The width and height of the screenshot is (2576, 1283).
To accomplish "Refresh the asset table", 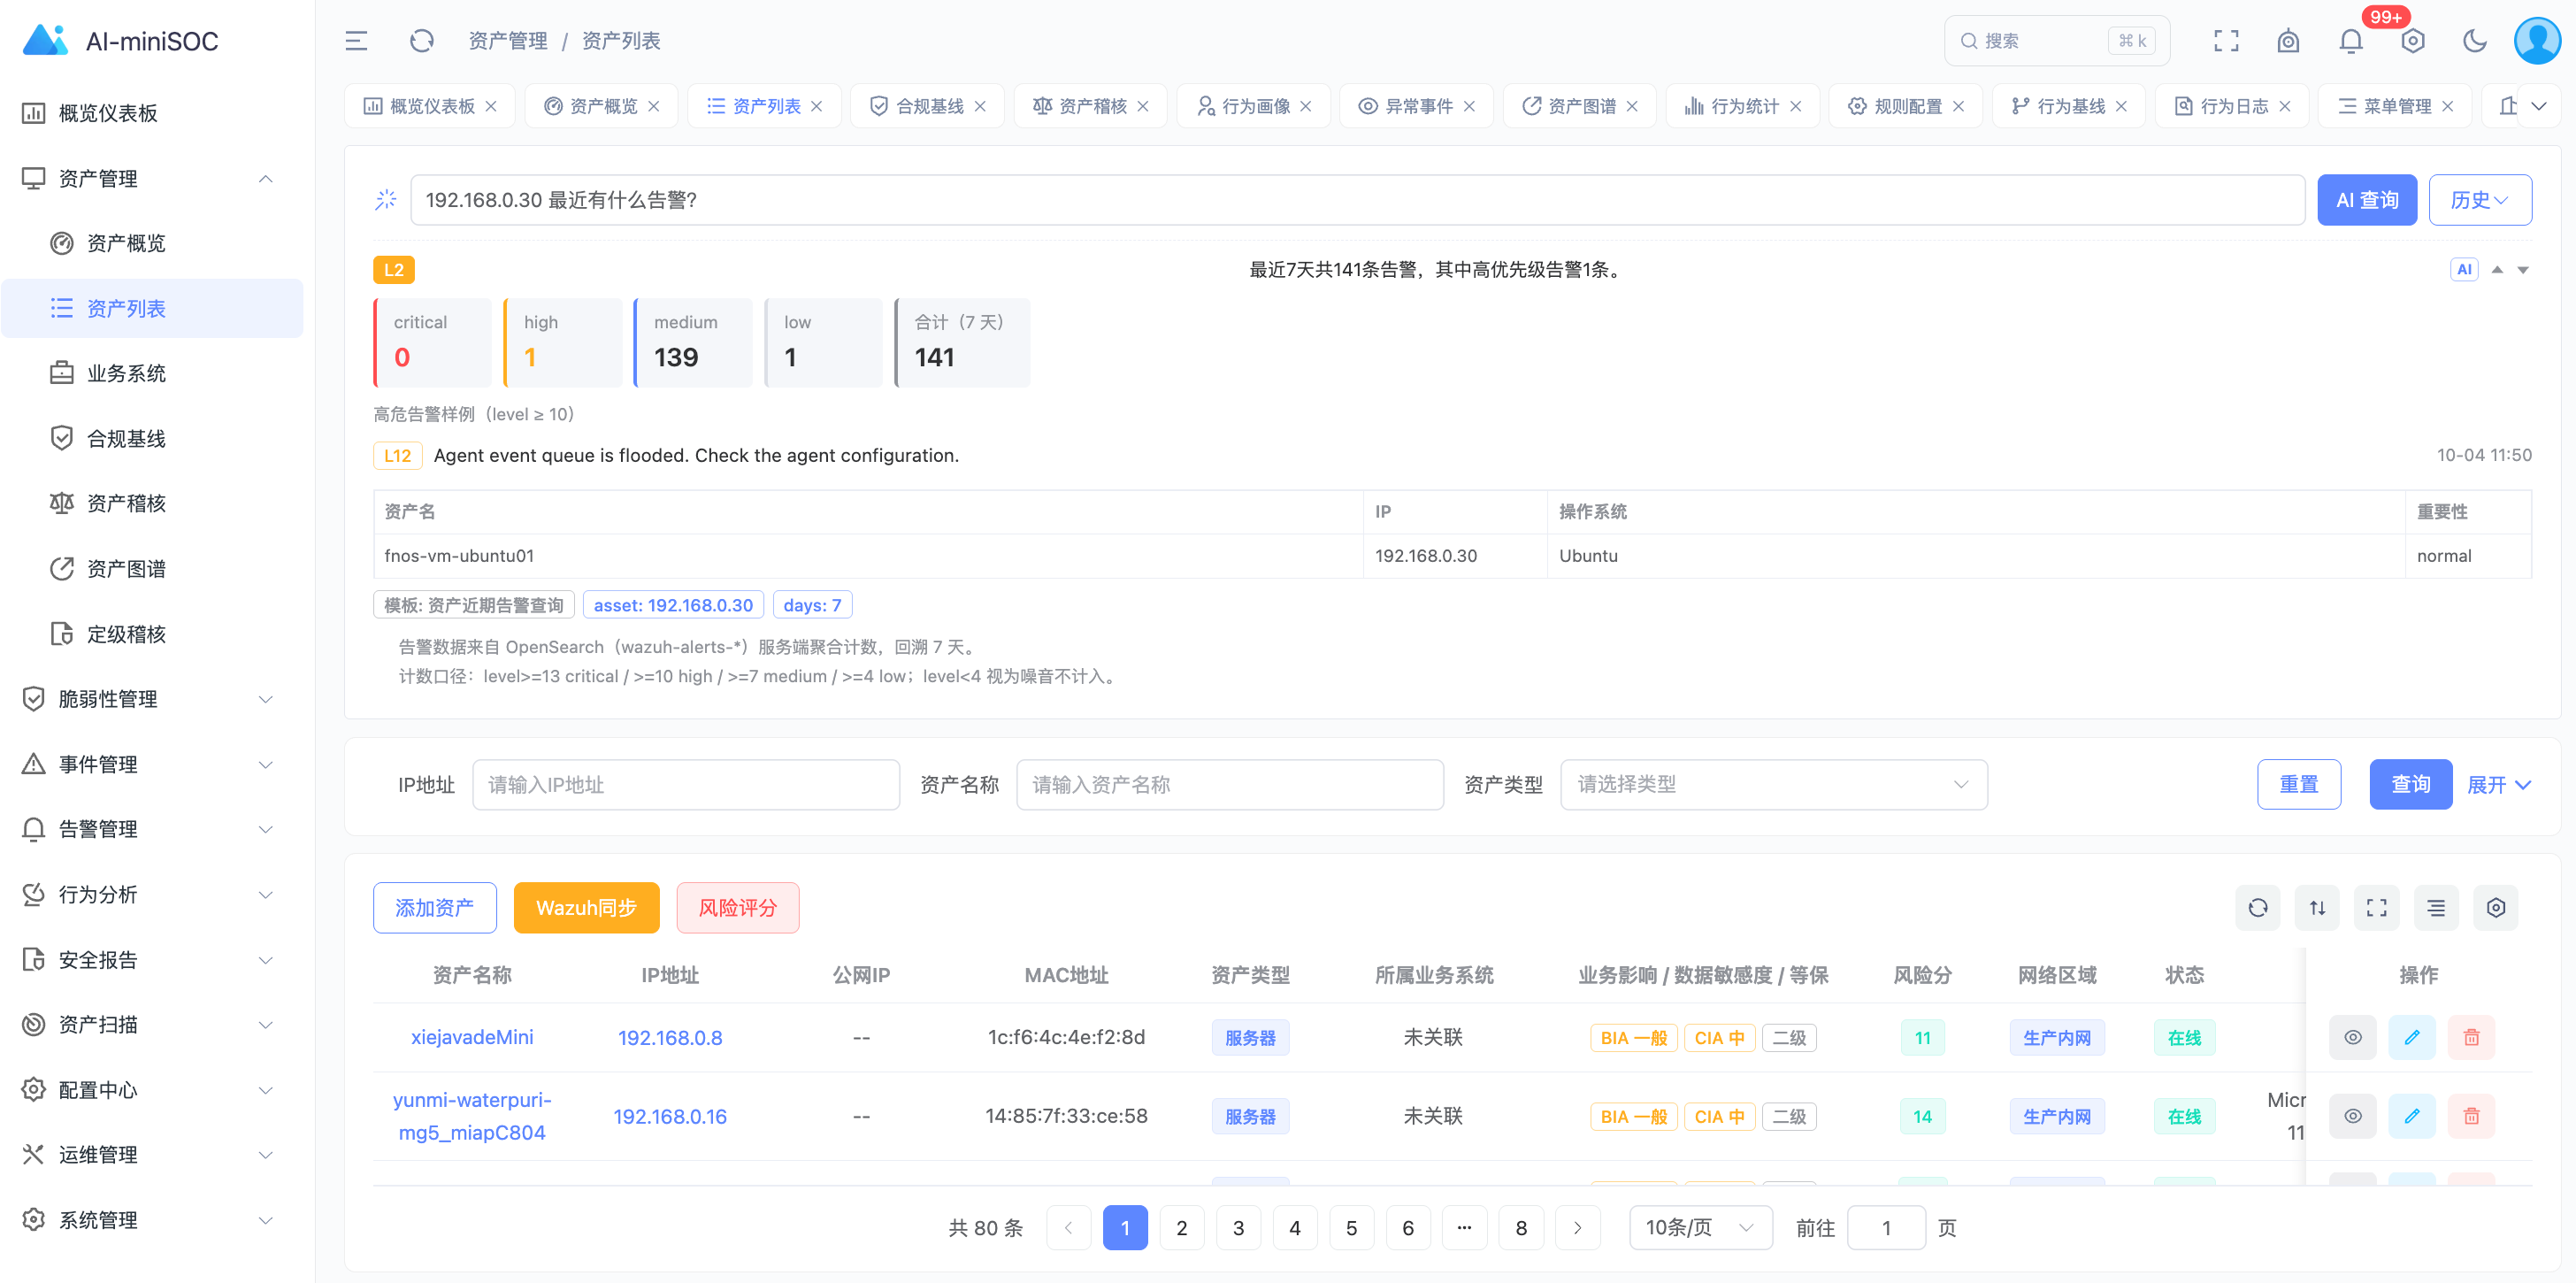I will (2257, 908).
